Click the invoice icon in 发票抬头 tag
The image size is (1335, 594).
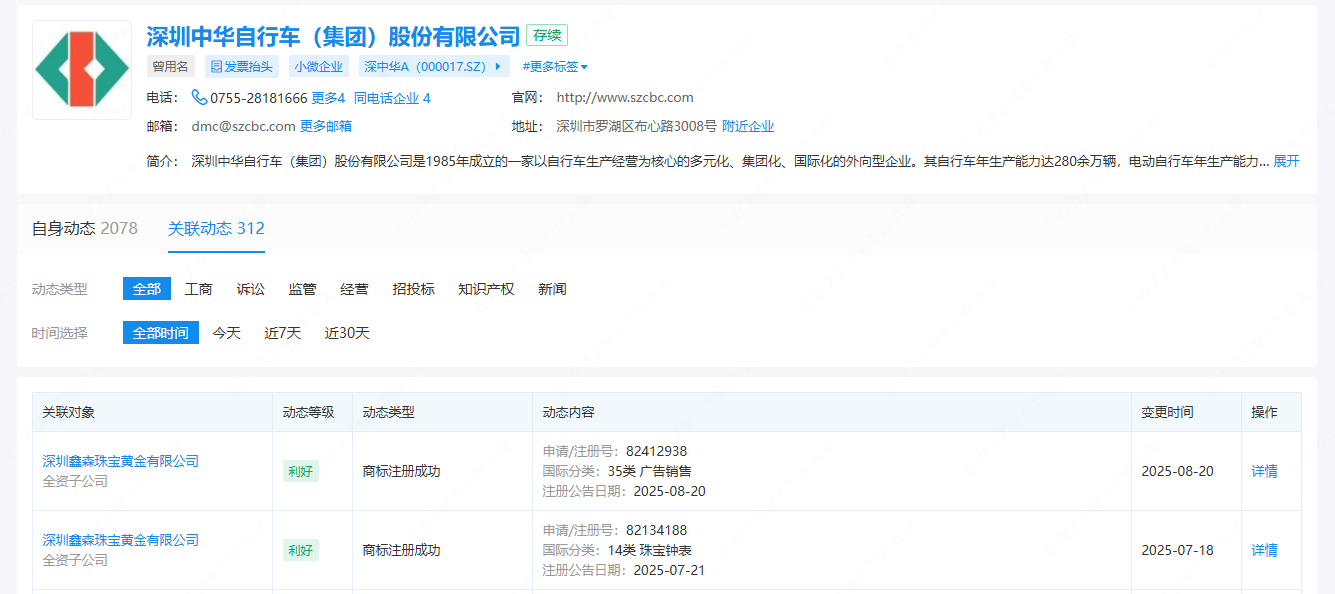click(216, 67)
